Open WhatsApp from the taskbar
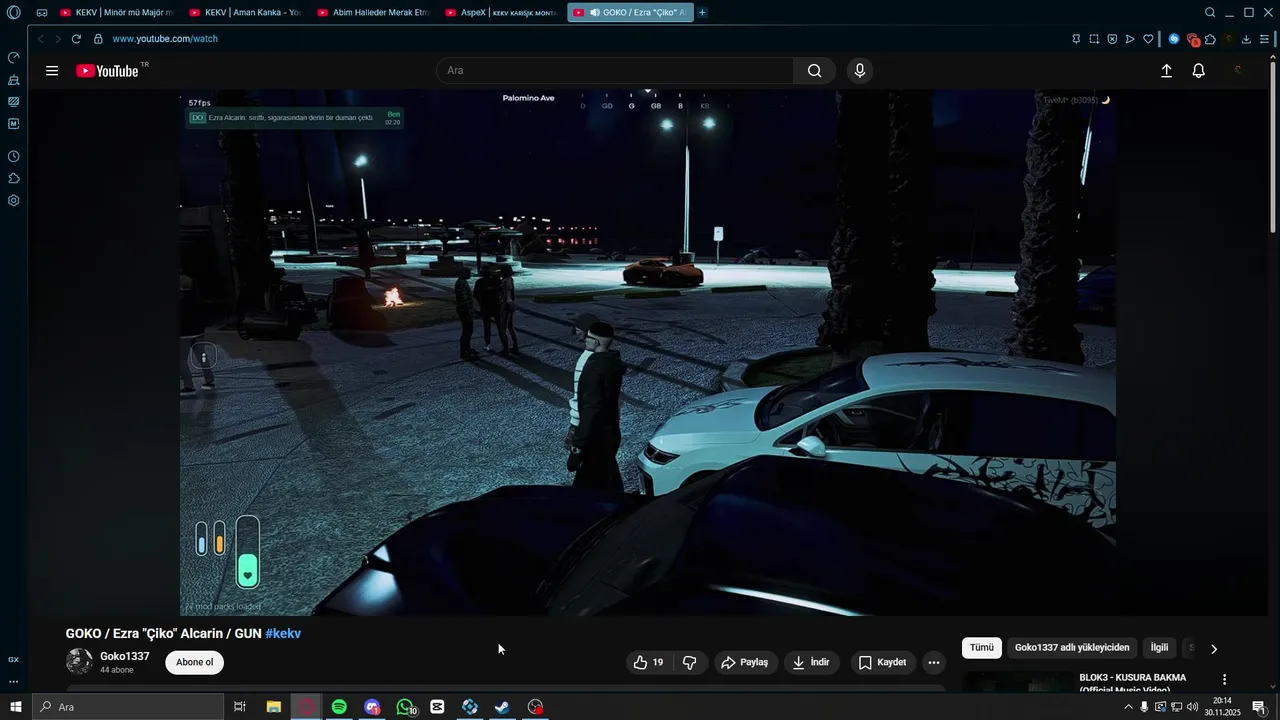Image resolution: width=1280 pixels, height=720 pixels. click(405, 707)
